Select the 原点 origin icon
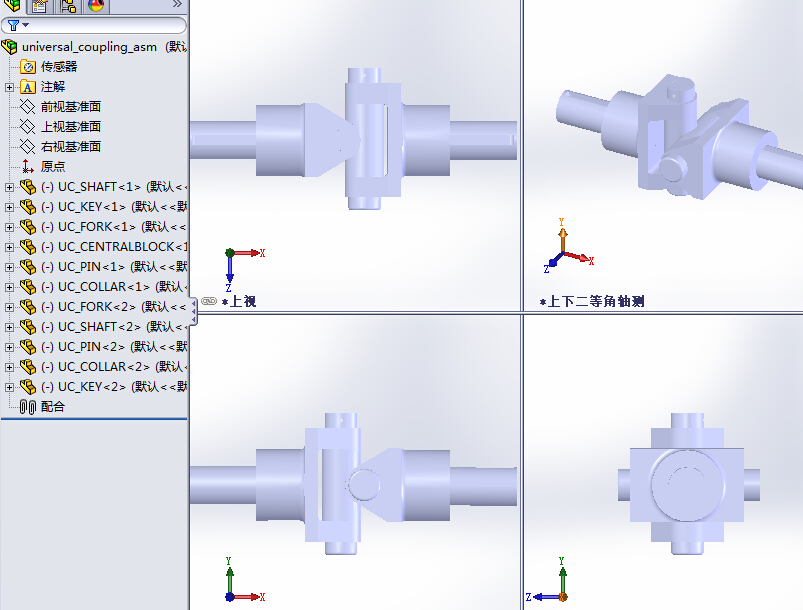This screenshot has width=803, height=610. tap(28, 166)
